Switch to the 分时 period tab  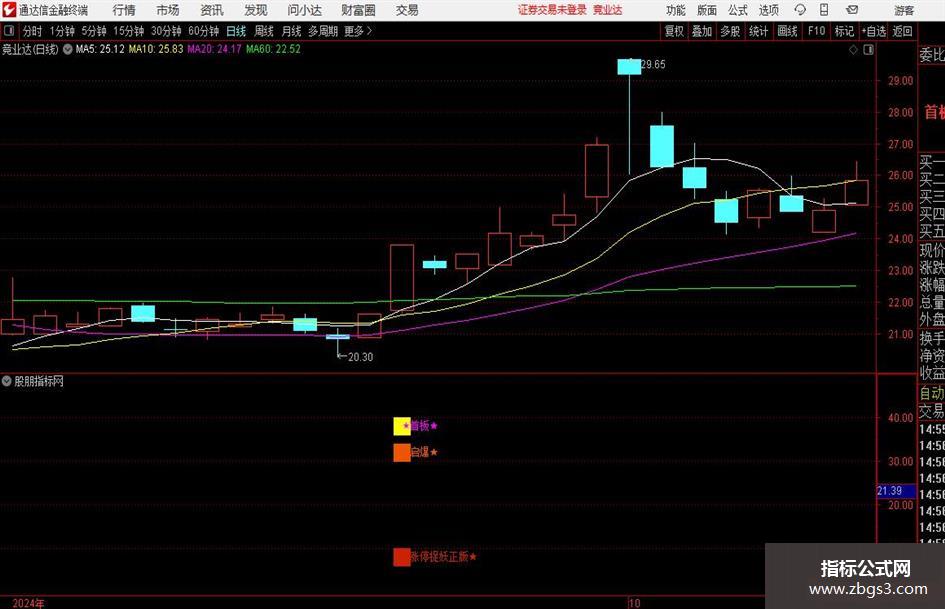coord(33,31)
